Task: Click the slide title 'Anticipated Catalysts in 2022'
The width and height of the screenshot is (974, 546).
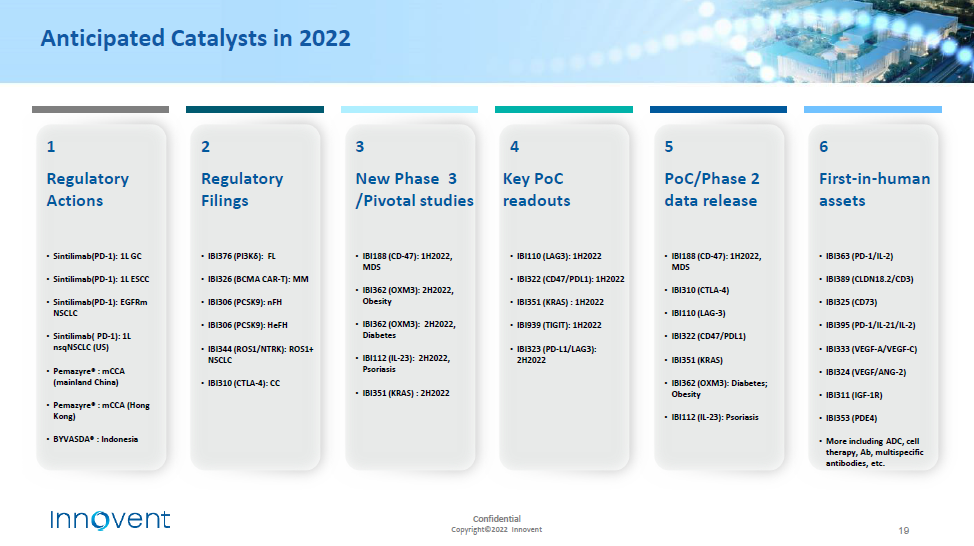Action: [196, 39]
